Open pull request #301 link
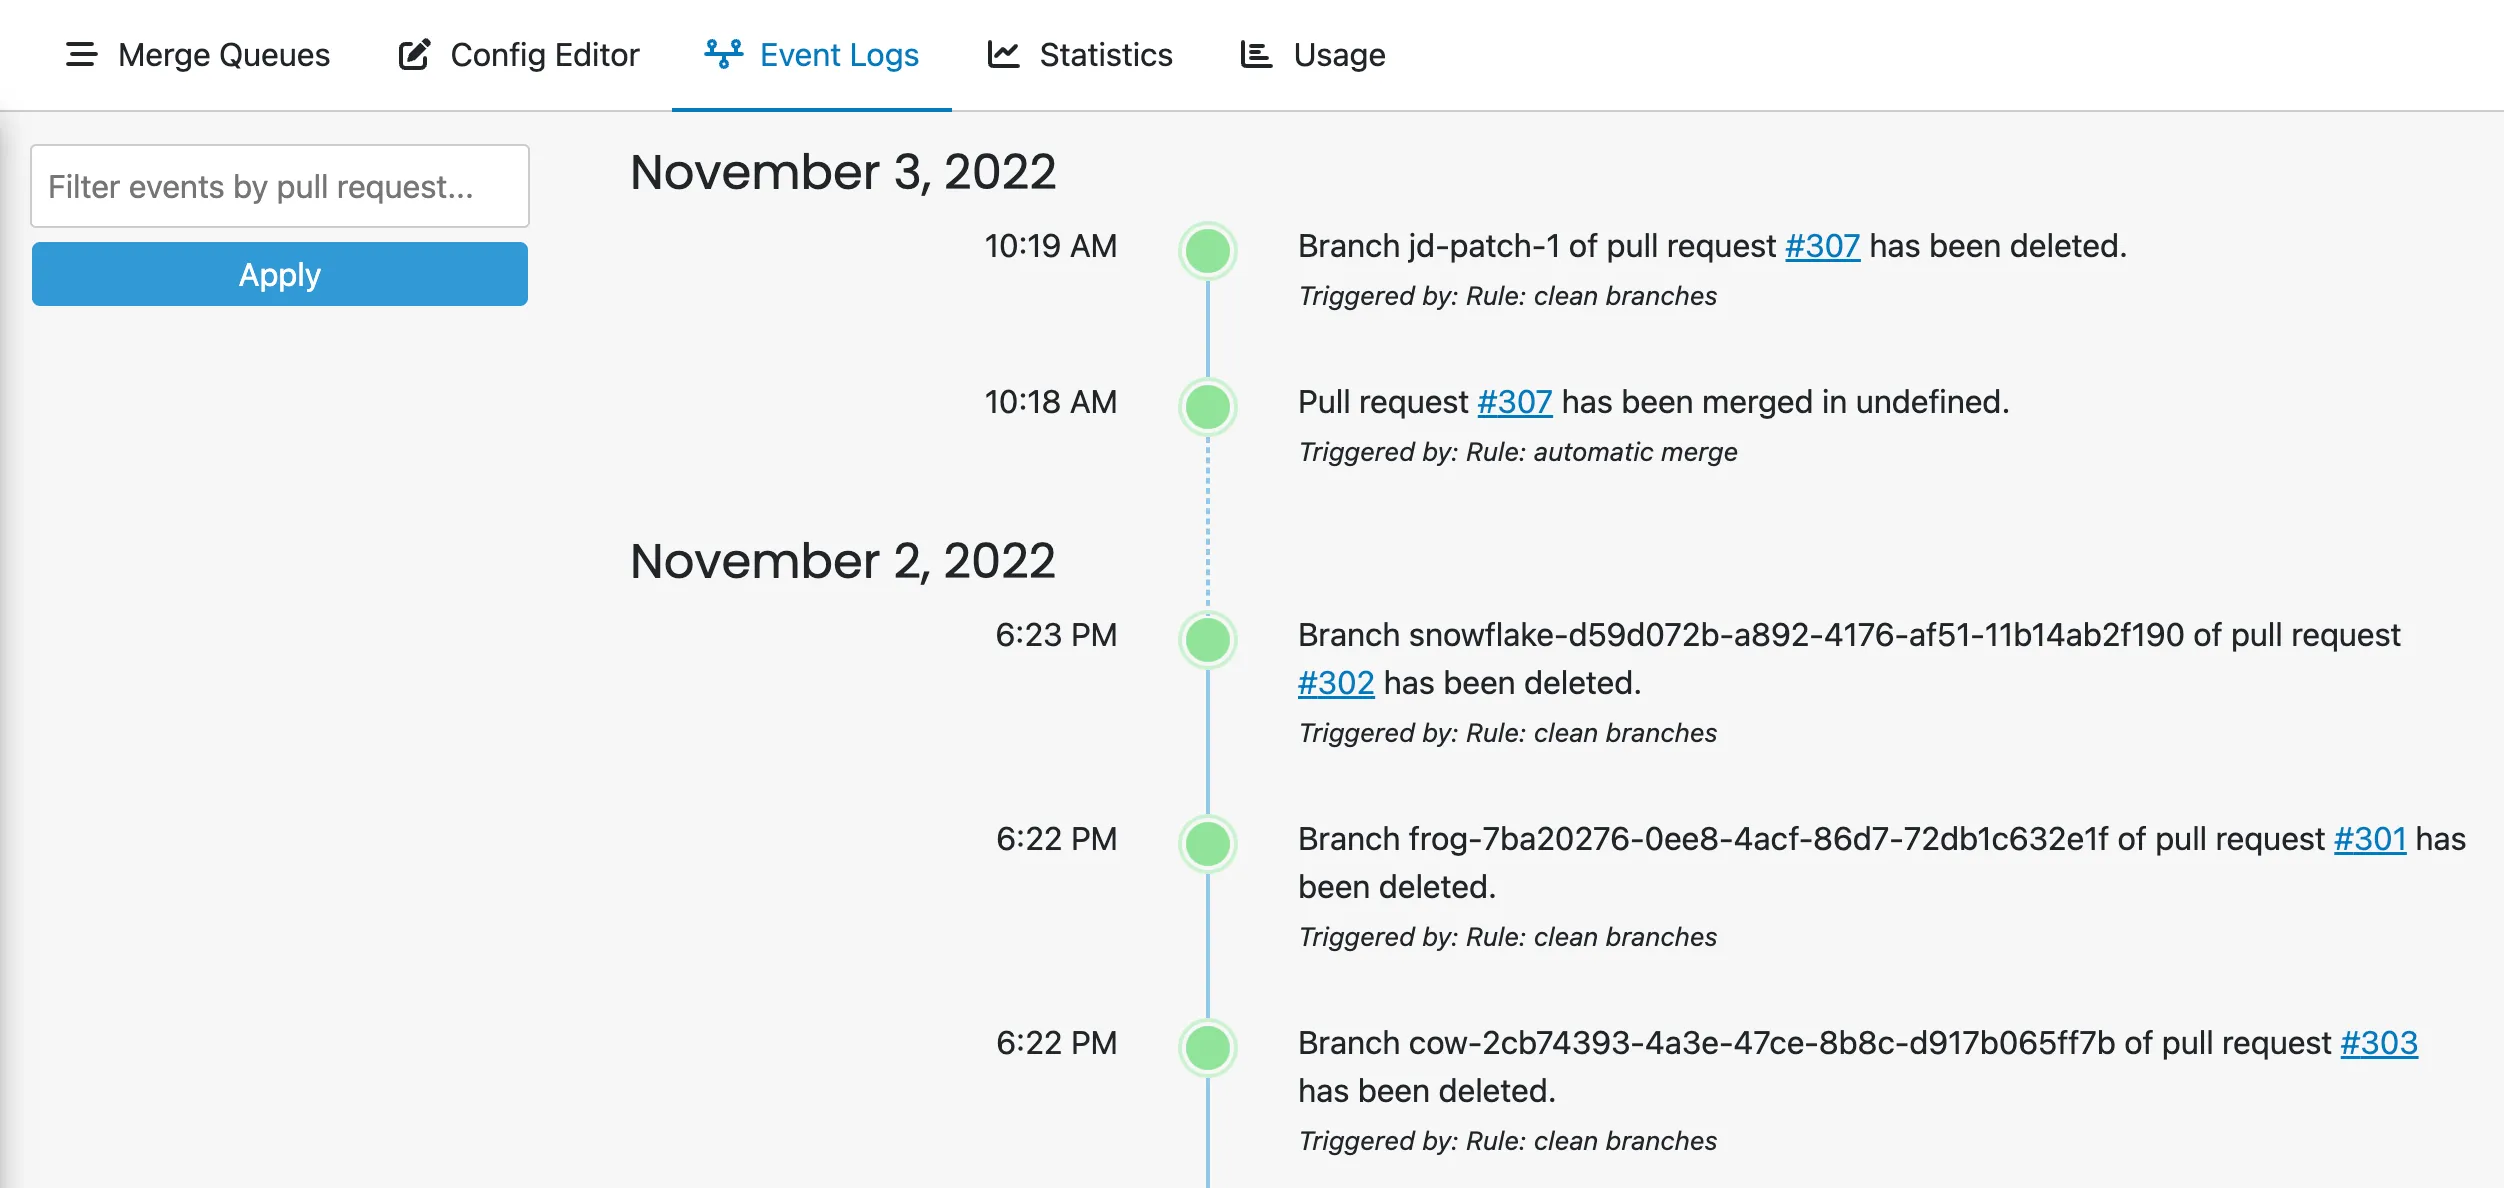This screenshot has width=2504, height=1188. pos(2369,839)
